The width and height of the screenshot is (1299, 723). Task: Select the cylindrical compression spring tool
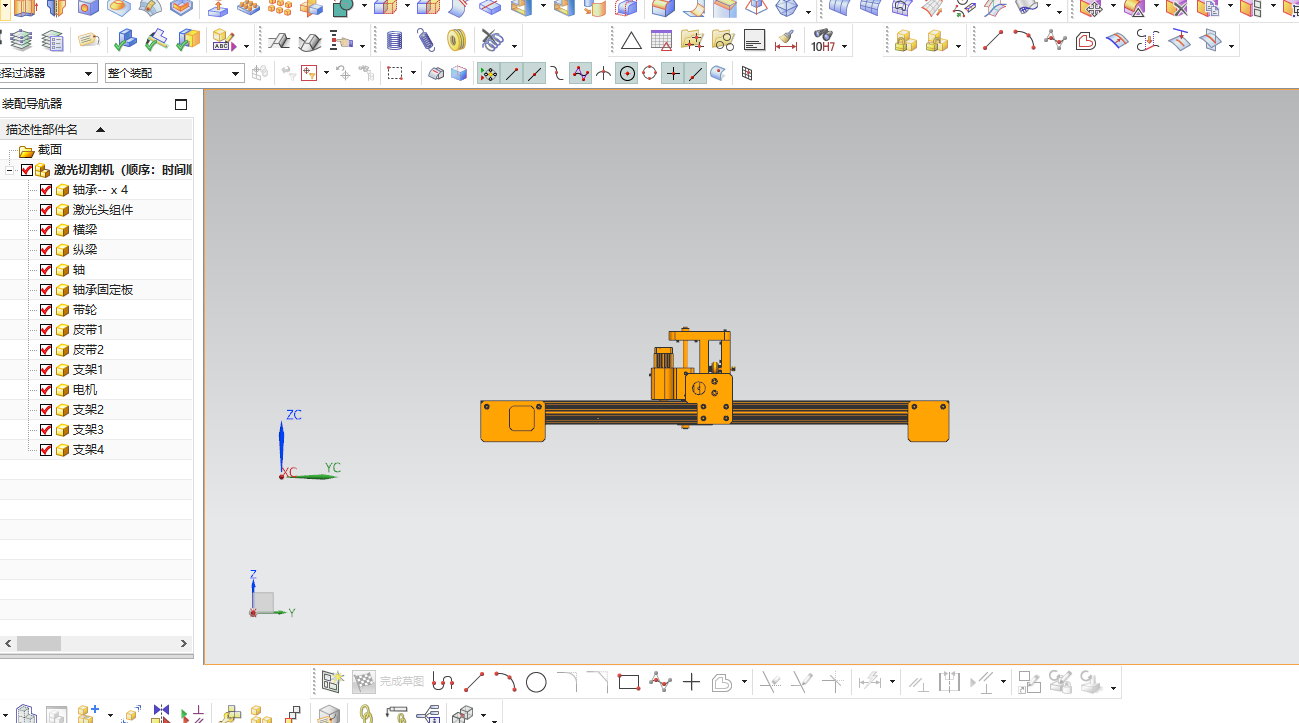tap(395, 41)
